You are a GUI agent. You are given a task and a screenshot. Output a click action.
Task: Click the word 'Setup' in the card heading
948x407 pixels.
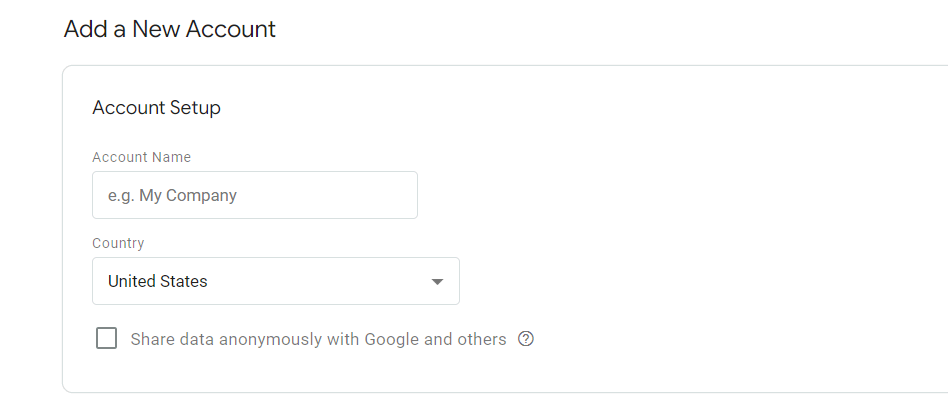pyautogui.click(x=196, y=108)
